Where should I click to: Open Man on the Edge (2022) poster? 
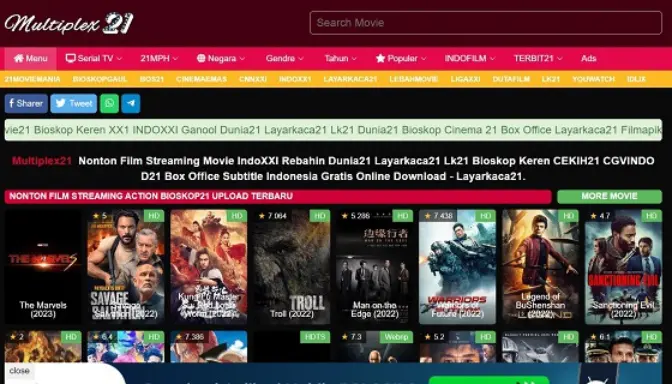point(375,267)
